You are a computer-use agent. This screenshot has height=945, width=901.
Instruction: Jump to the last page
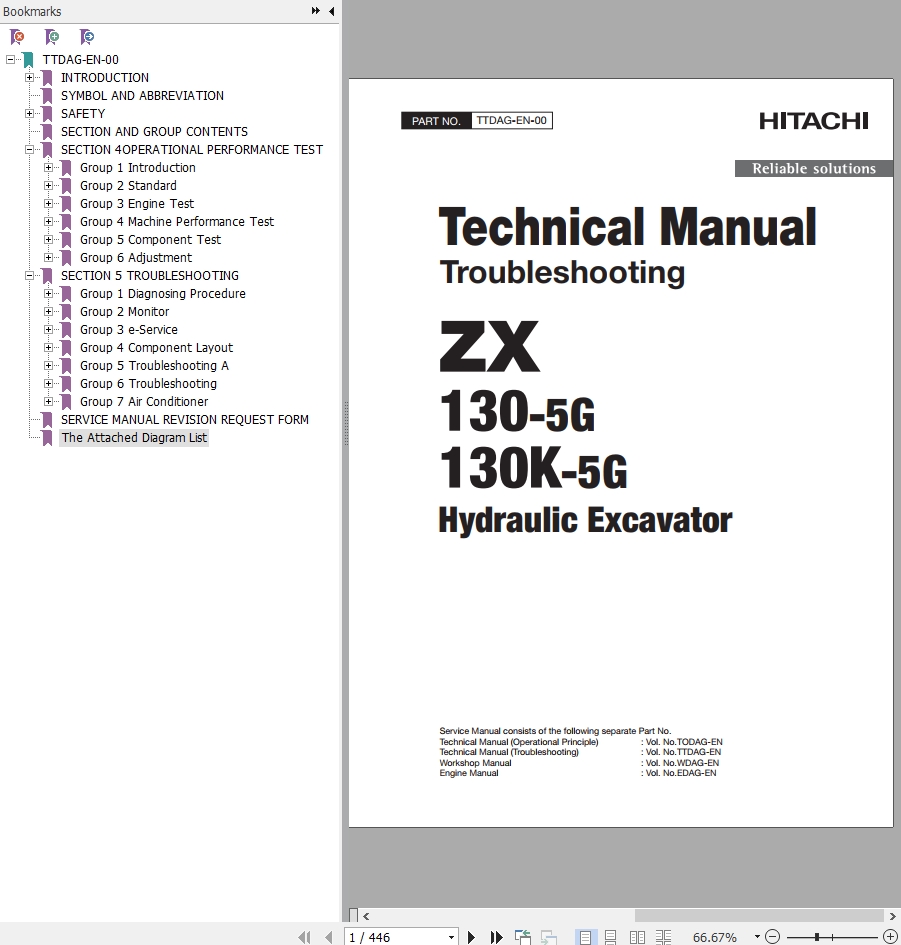click(x=496, y=937)
